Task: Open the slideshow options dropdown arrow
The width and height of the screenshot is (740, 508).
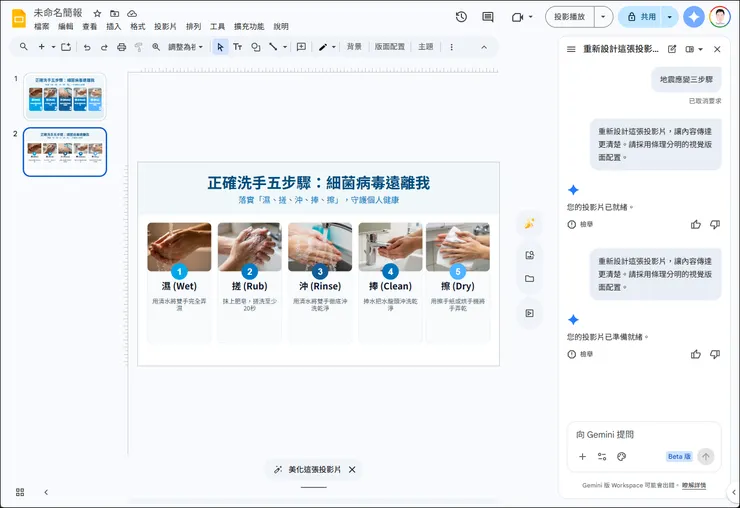Action: (603, 17)
